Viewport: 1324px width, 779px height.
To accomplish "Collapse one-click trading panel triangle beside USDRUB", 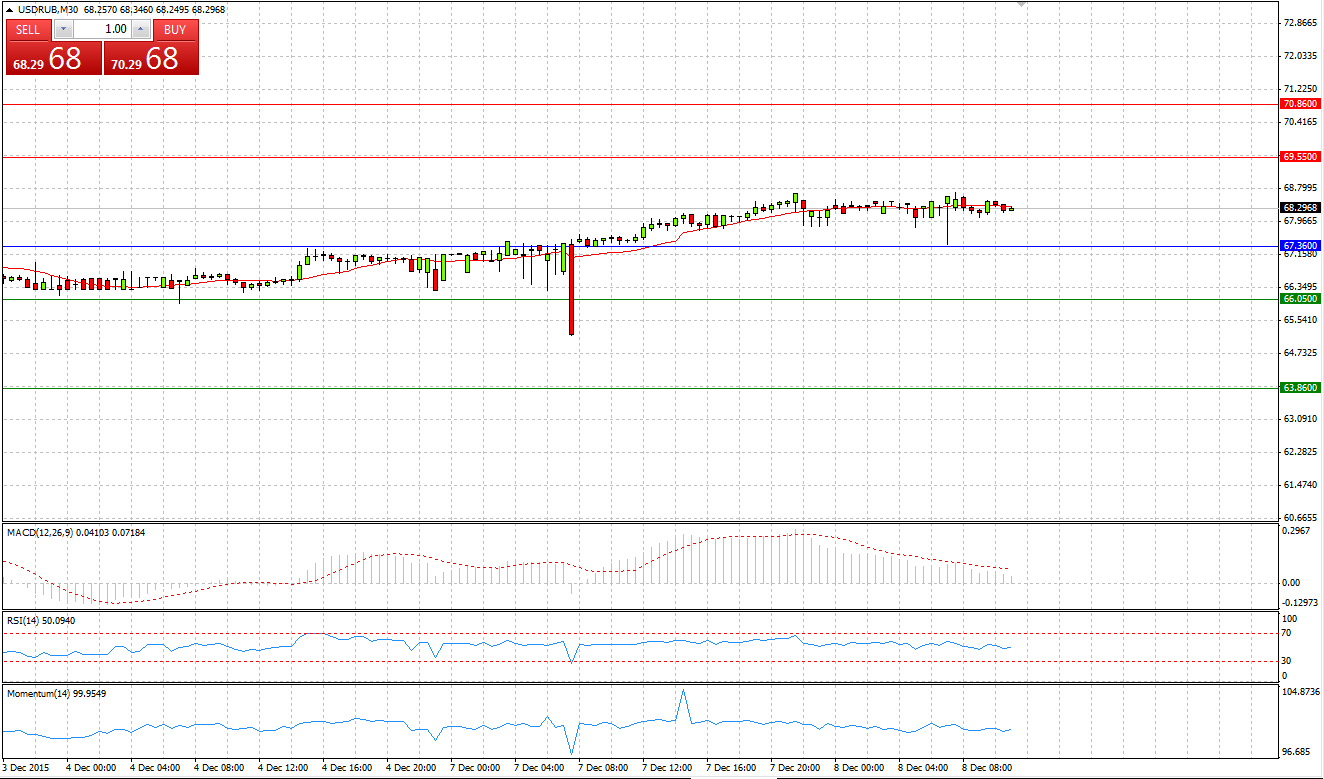I will point(10,9).
